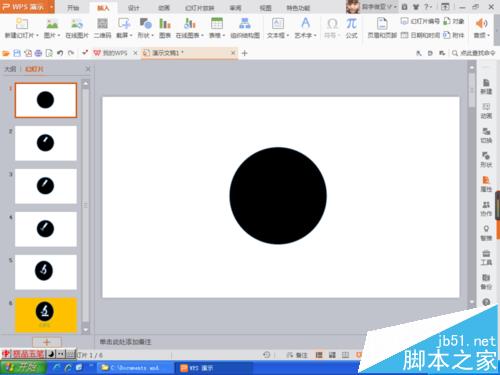Insert an Object (对象)
Viewport: 500px width, 375px height.
454,21
